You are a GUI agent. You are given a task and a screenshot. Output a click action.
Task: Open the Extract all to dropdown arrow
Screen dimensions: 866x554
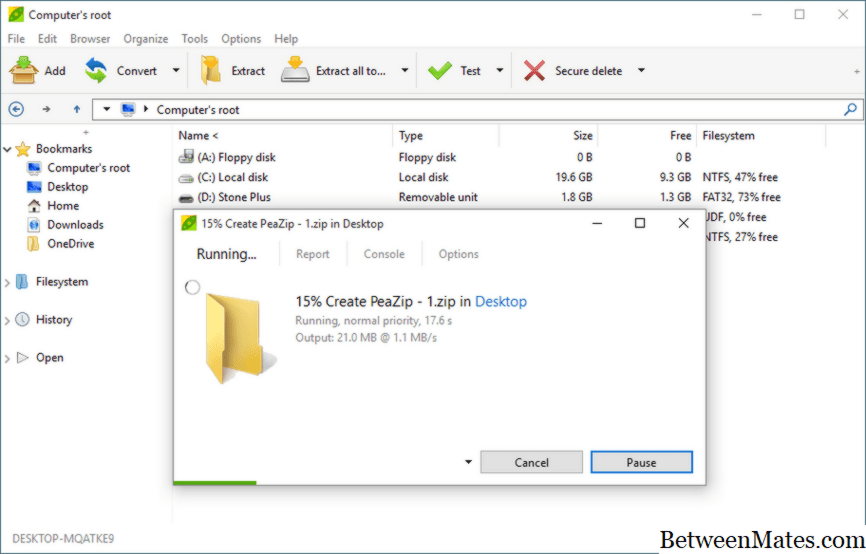(405, 70)
